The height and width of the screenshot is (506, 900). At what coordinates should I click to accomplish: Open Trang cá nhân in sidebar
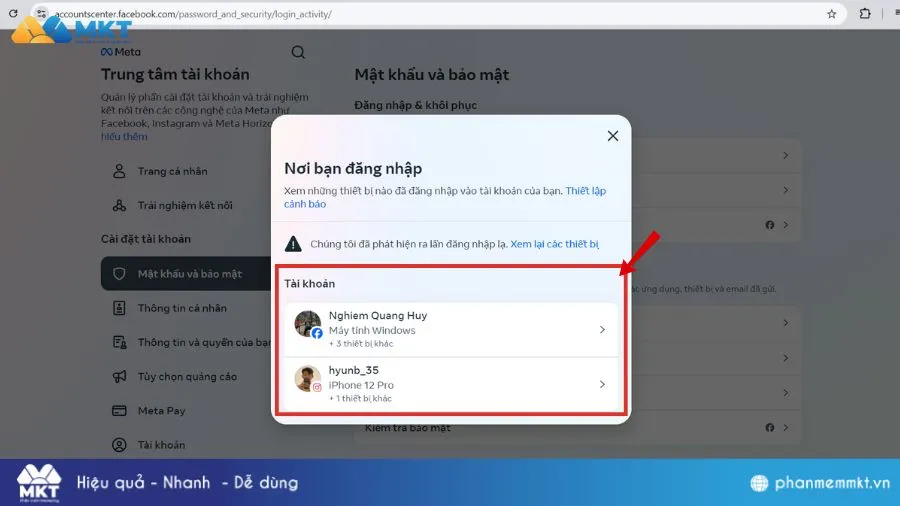click(x=166, y=171)
